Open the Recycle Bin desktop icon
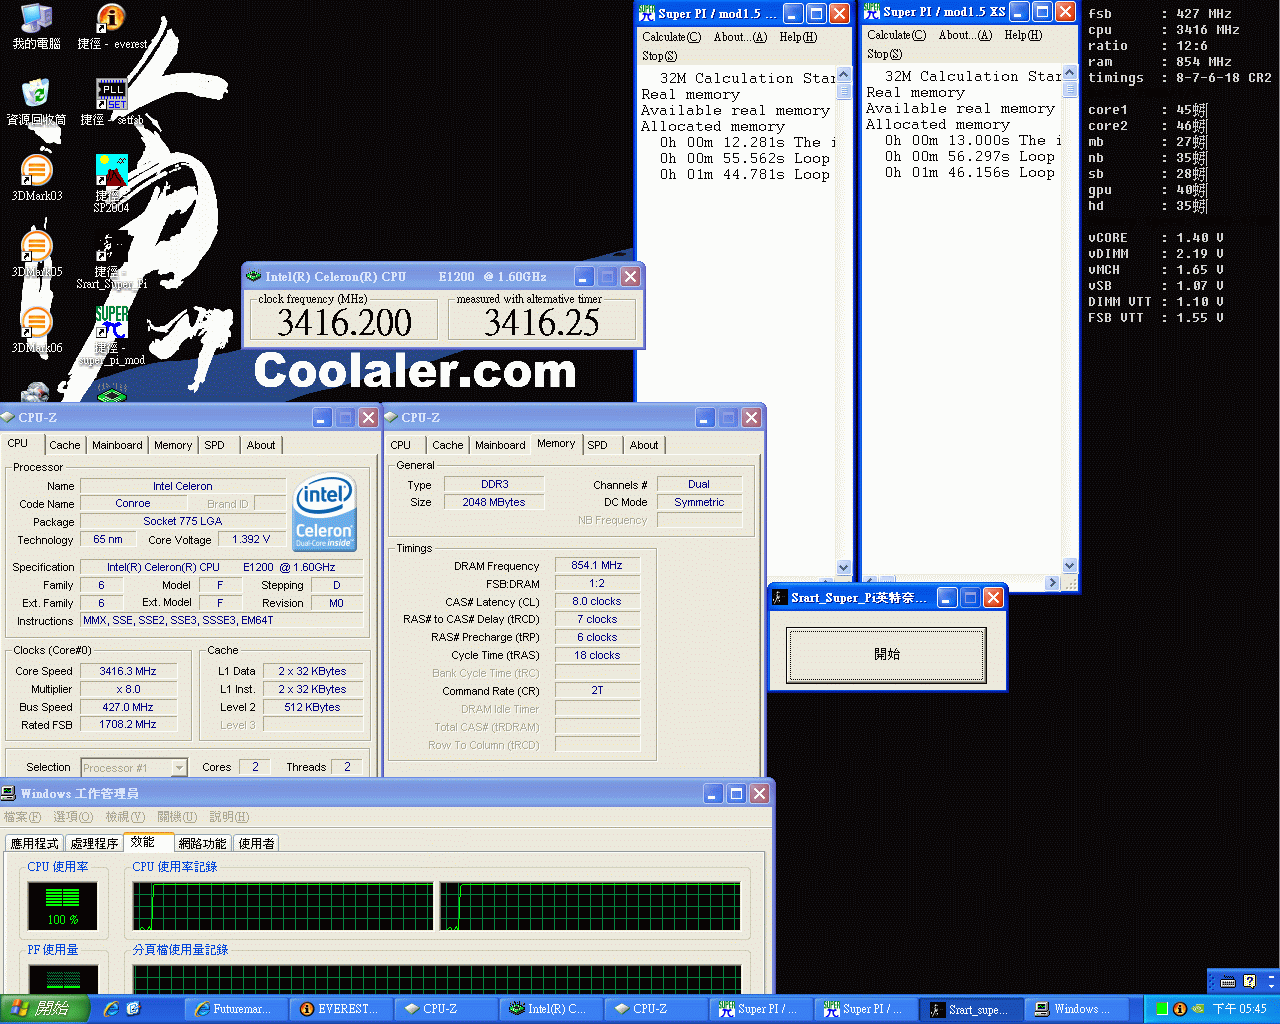Viewport: 1280px width, 1024px height. pyautogui.click(x=36, y=102)
